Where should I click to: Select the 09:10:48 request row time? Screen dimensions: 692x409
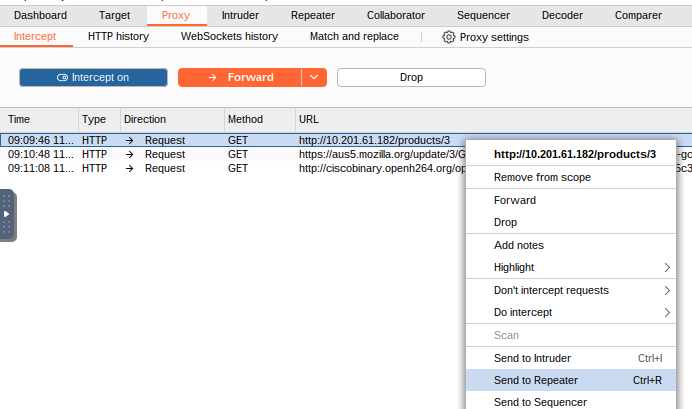41,154
